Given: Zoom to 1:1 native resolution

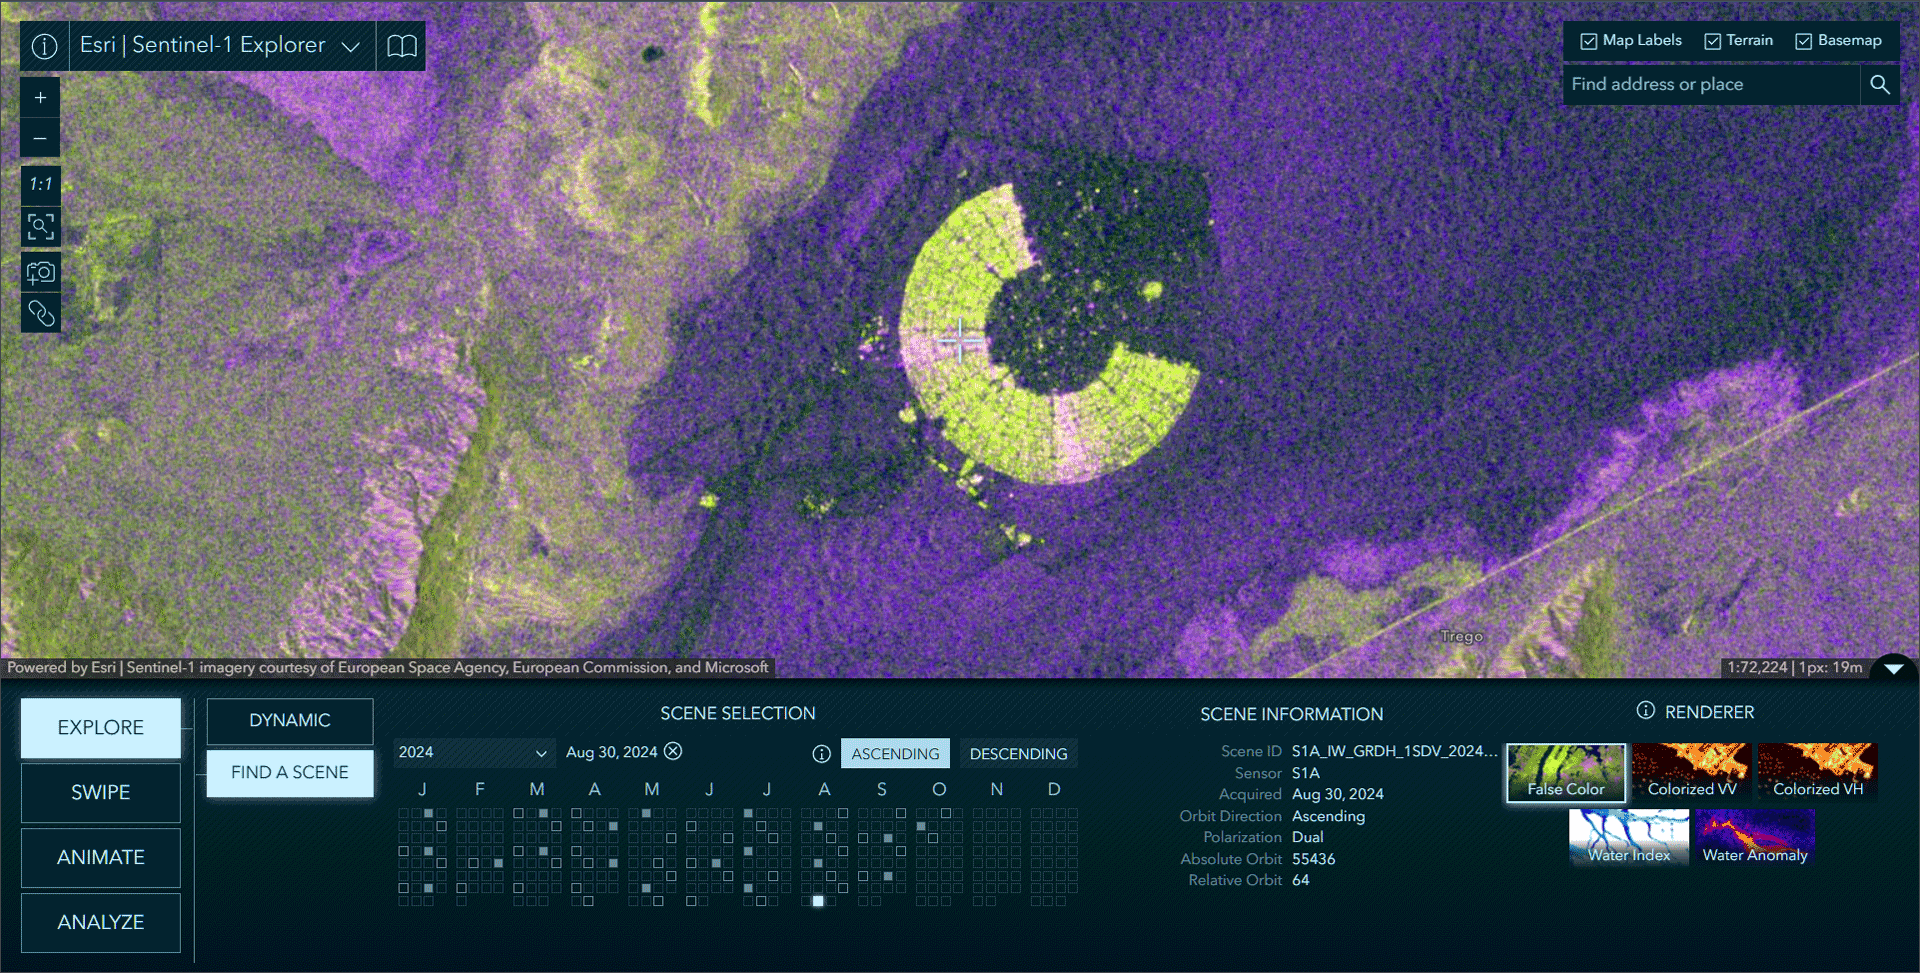Looking at the screenshot, I should pos(41,185).
